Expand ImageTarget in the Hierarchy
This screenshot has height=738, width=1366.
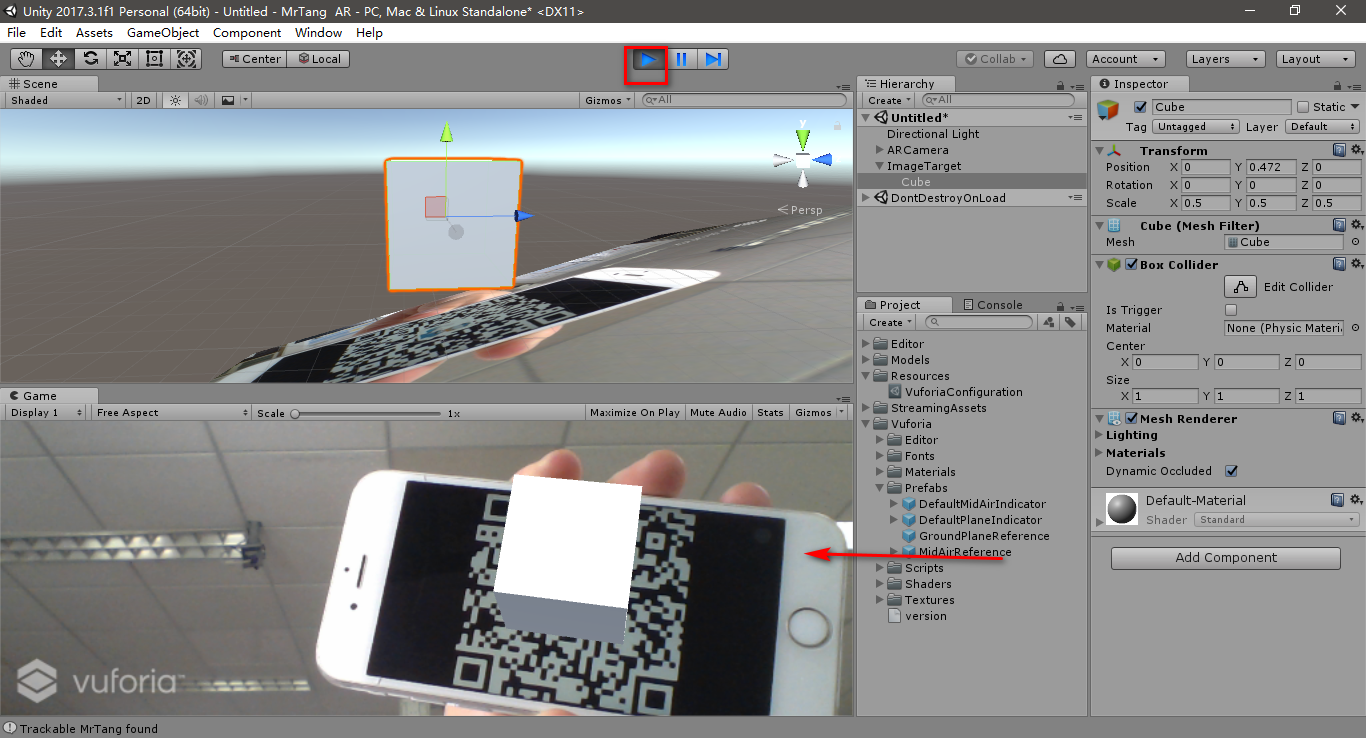(880, 165)
